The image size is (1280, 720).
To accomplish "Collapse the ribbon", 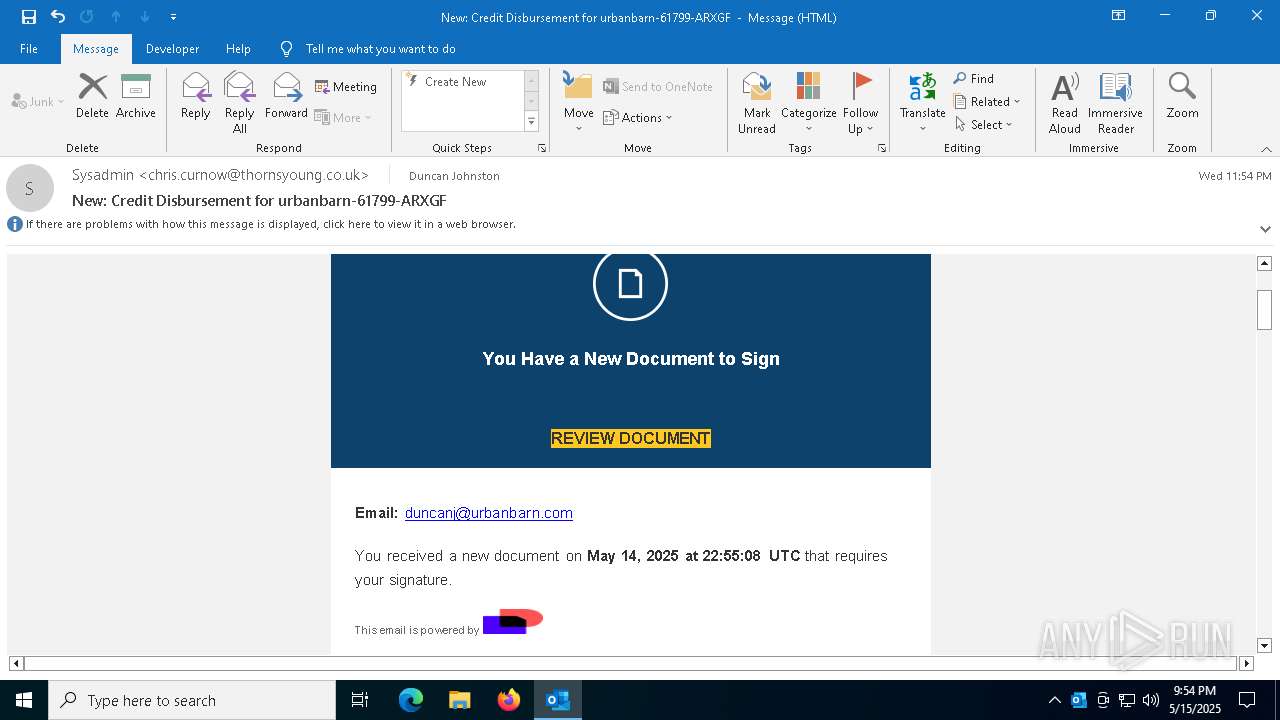I will coord(1266,149).
